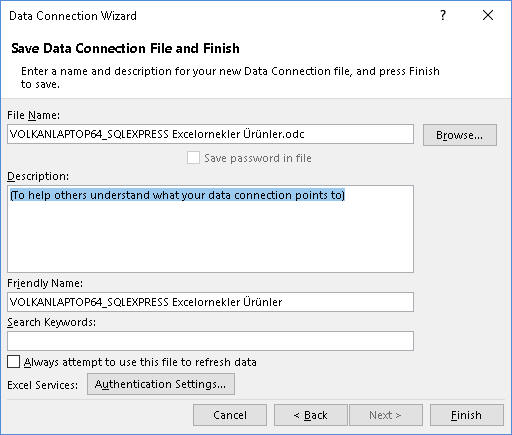Click the Browse button
The height and width of the screenshot is (435, 512).
[x=460, y=135]
